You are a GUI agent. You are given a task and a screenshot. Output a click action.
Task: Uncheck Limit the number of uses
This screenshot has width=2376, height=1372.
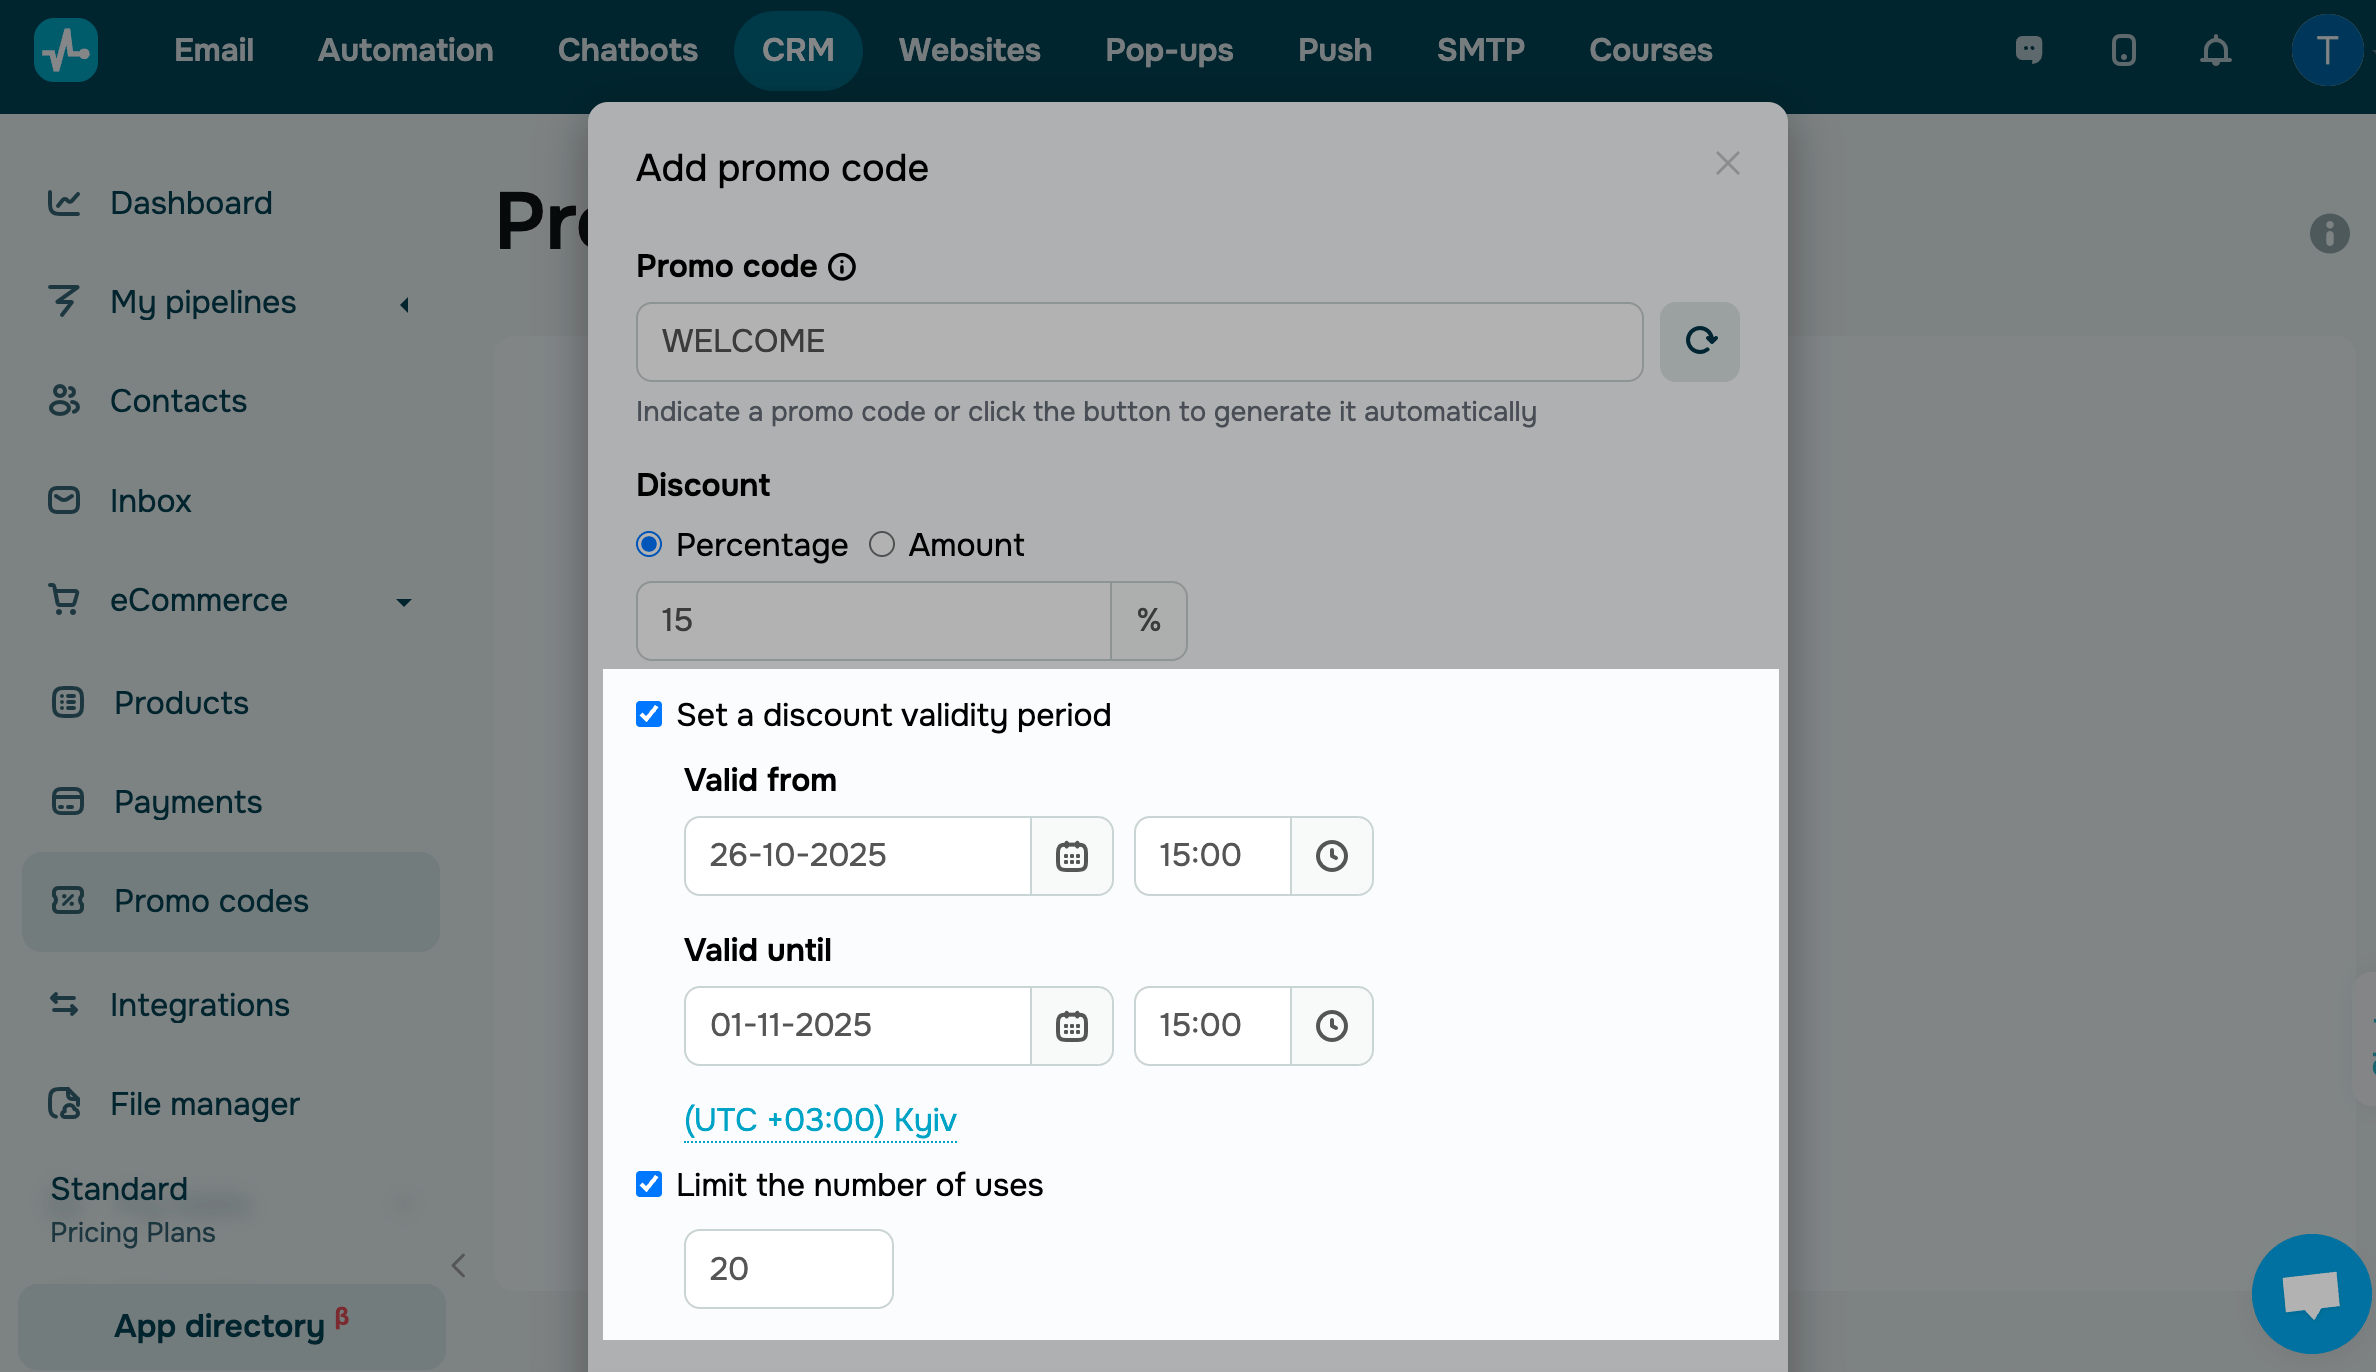[x=649, y=1184]
